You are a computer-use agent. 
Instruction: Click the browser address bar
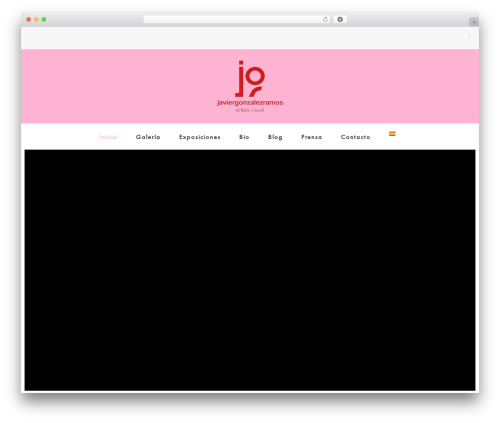[237, 20]
